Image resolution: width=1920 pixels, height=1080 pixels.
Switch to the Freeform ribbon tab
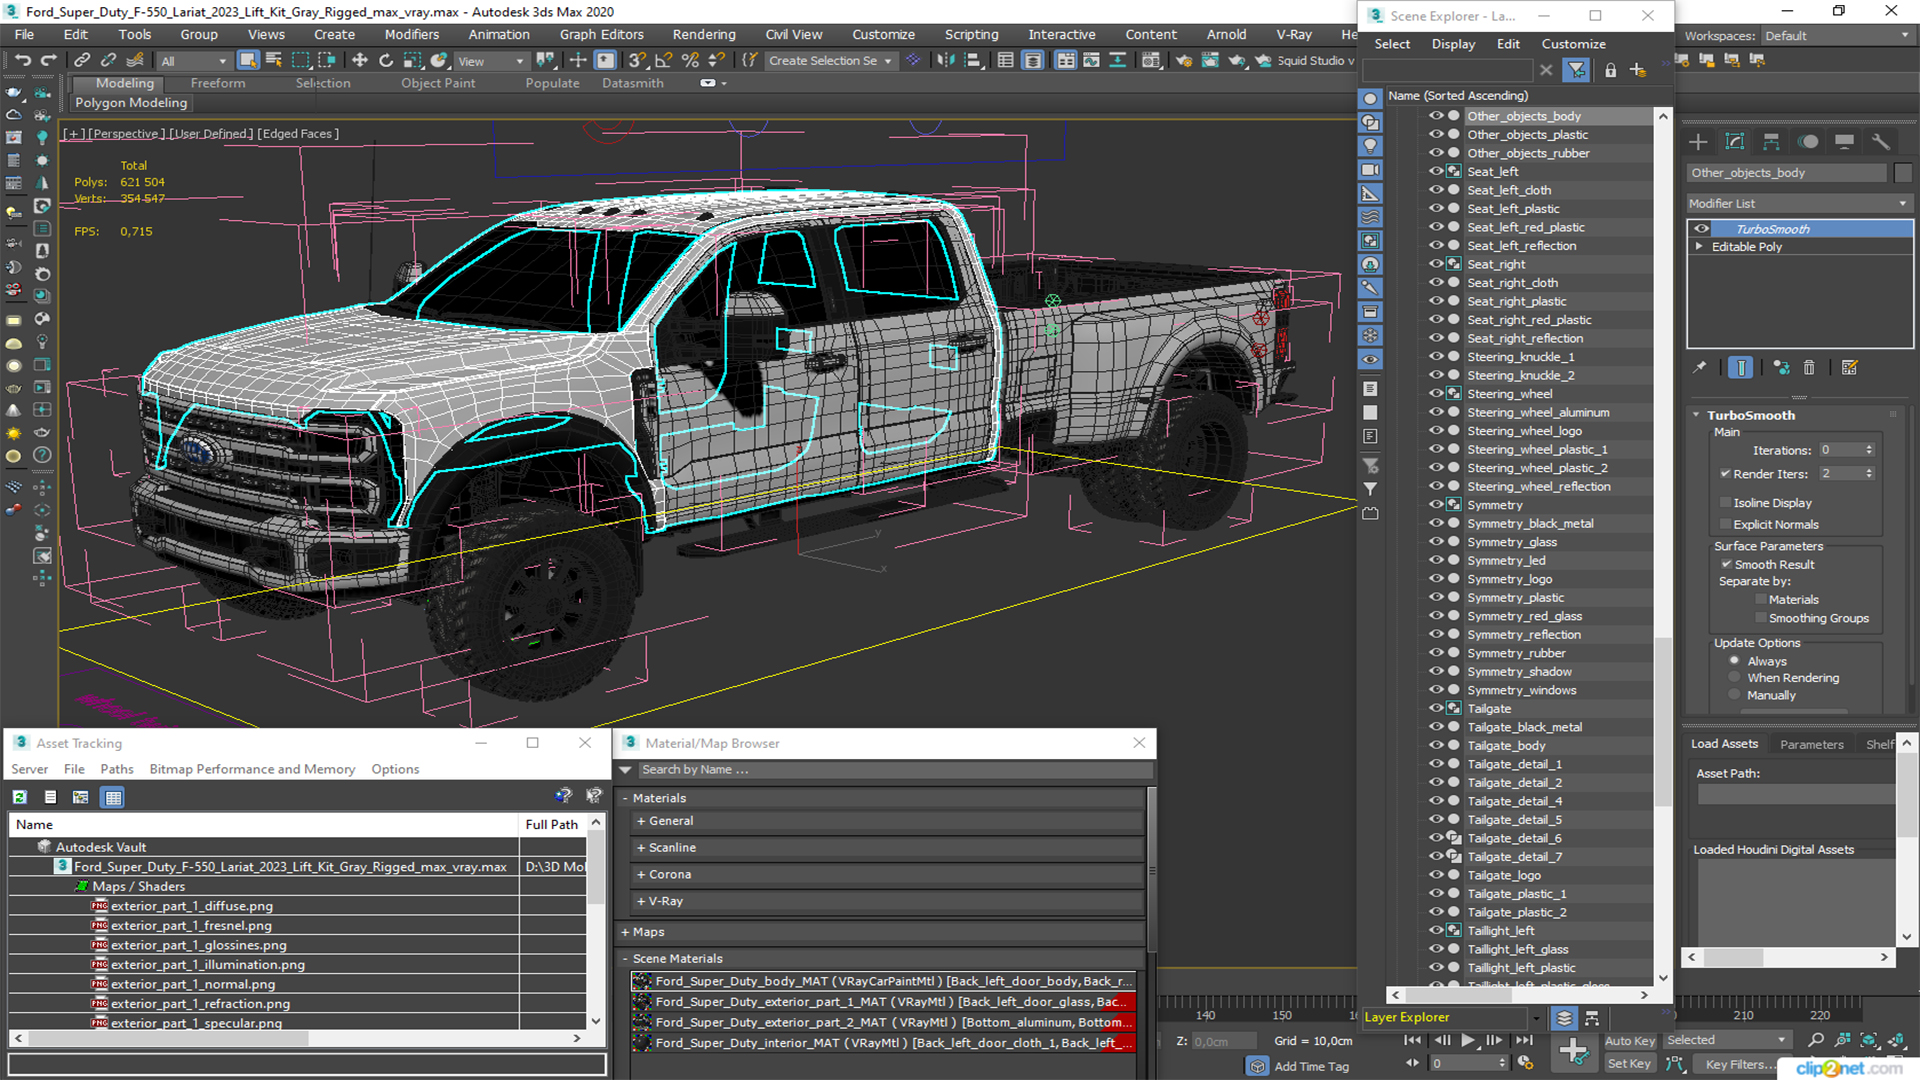coord(218,83)
